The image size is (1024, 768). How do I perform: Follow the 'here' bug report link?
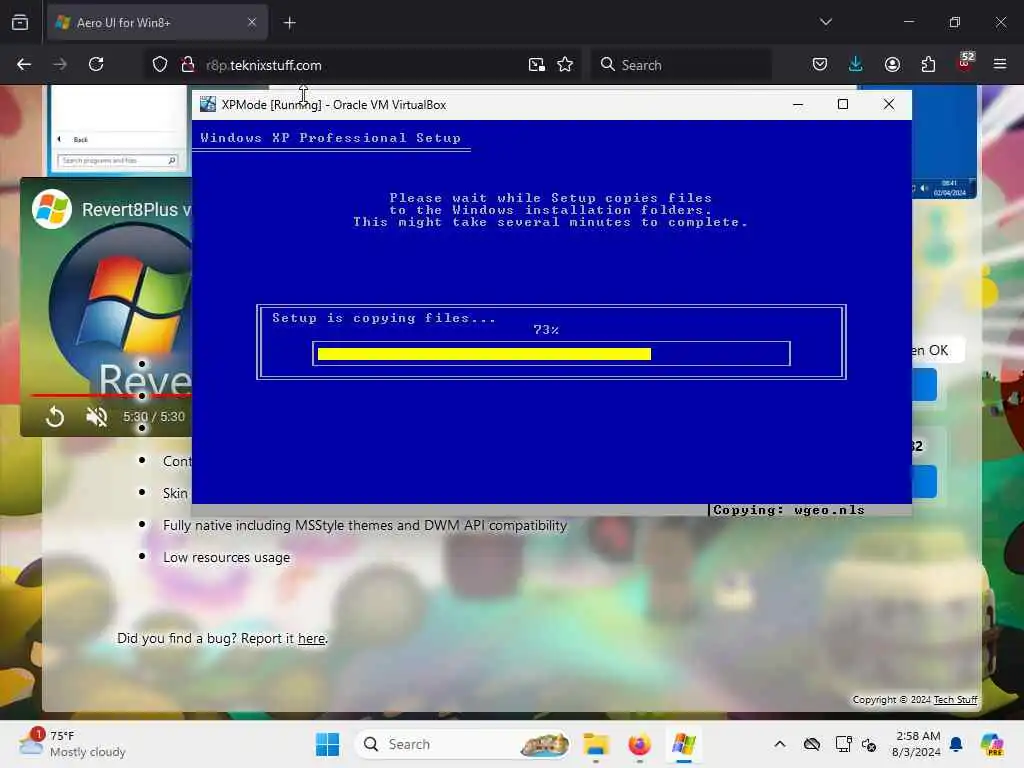click(x=312, y=638)
